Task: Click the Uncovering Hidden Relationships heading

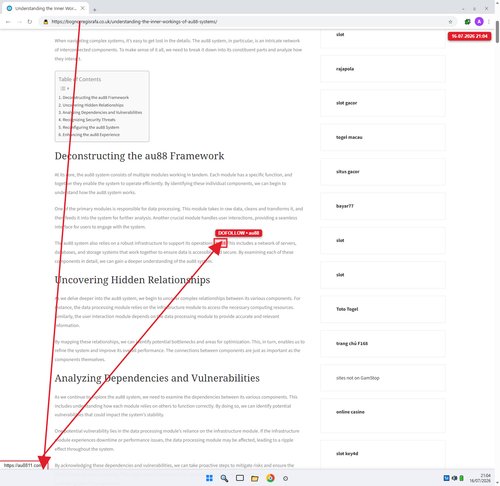Action: click(x=132, y=280)
